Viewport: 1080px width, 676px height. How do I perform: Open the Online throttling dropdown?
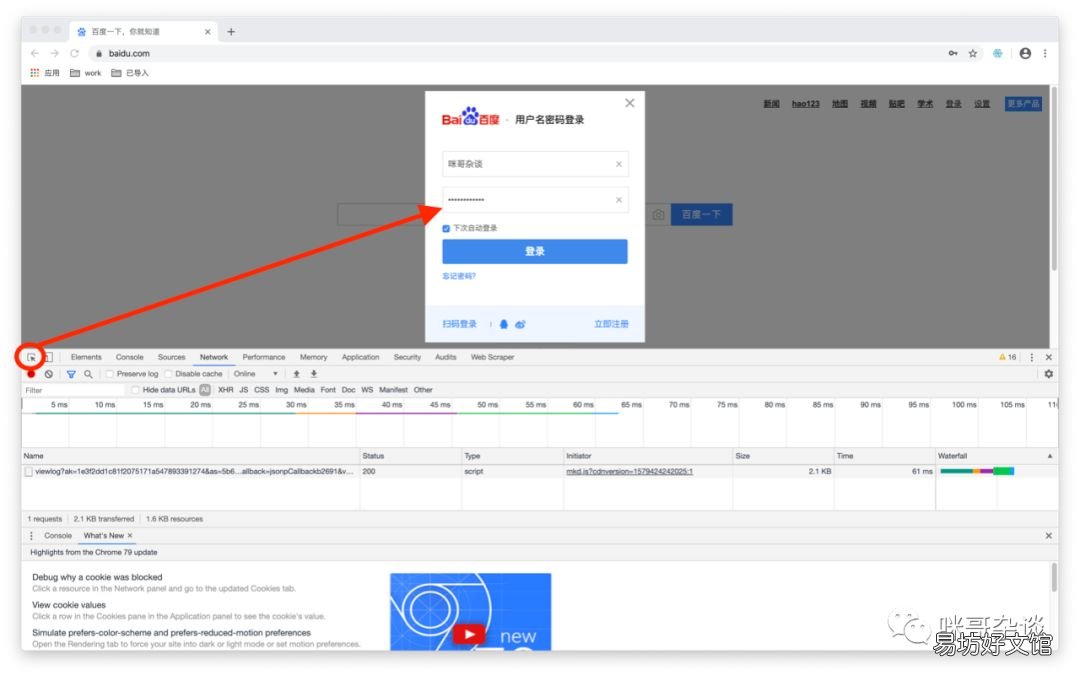tap(256, 374)
